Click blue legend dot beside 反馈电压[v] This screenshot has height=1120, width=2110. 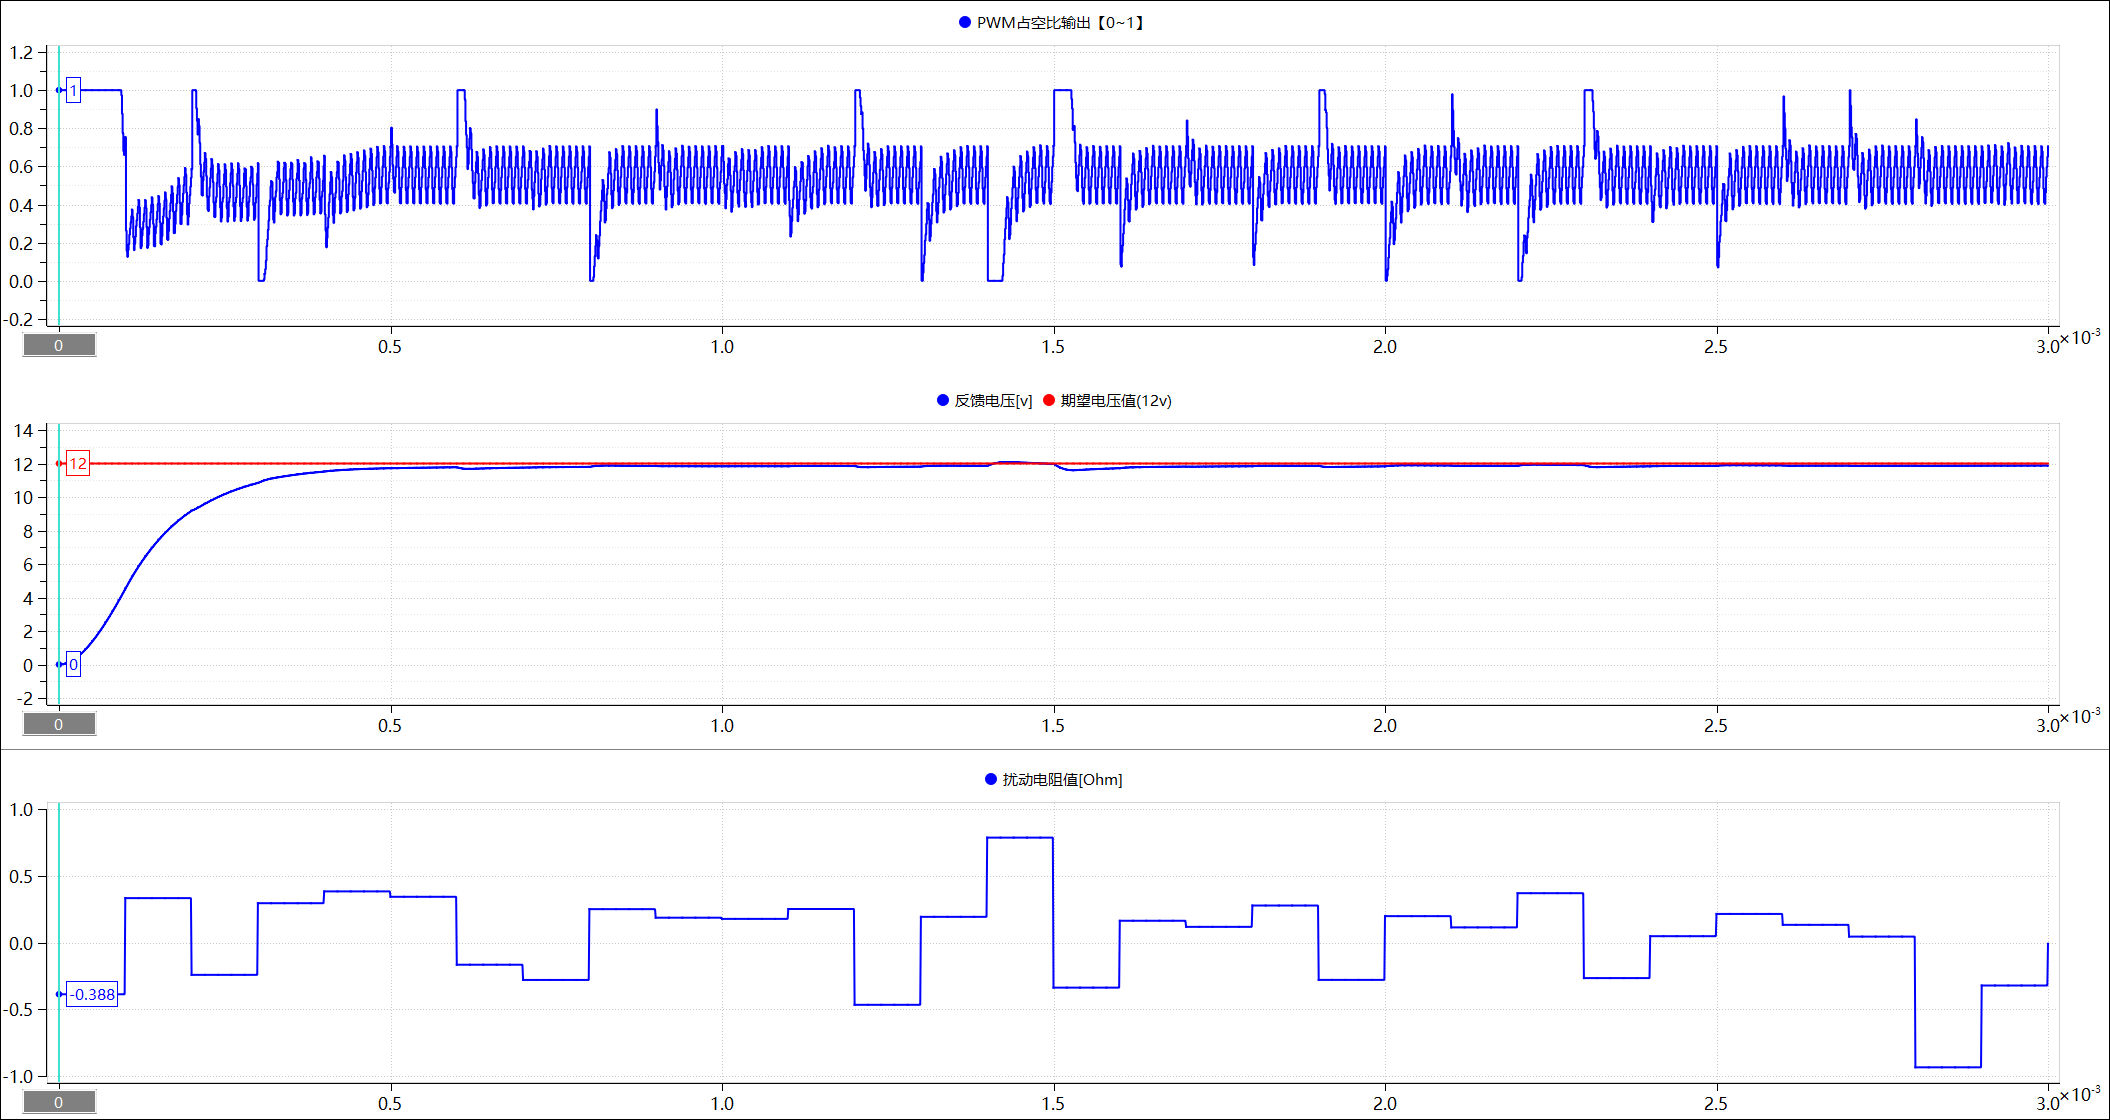click(x=943, y=400)
